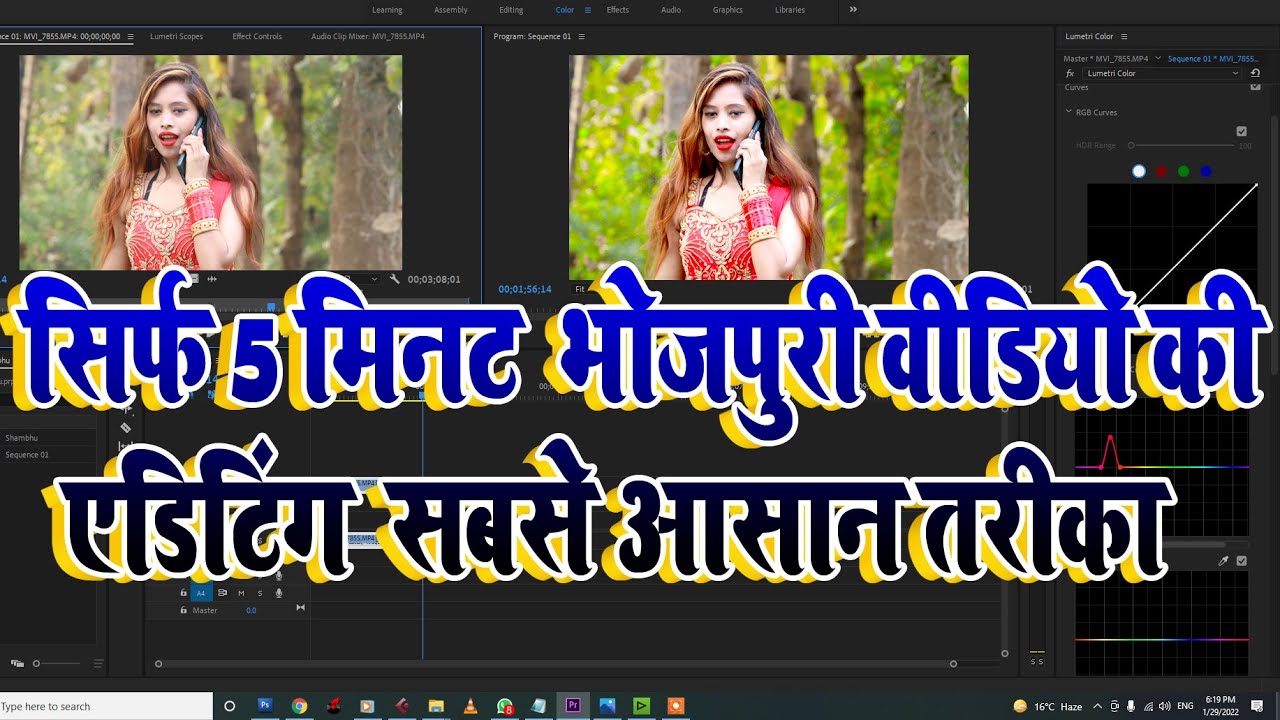Reset the Lumetri Color effect
Screen dimensions: 1280x720
coord(1255,73)
